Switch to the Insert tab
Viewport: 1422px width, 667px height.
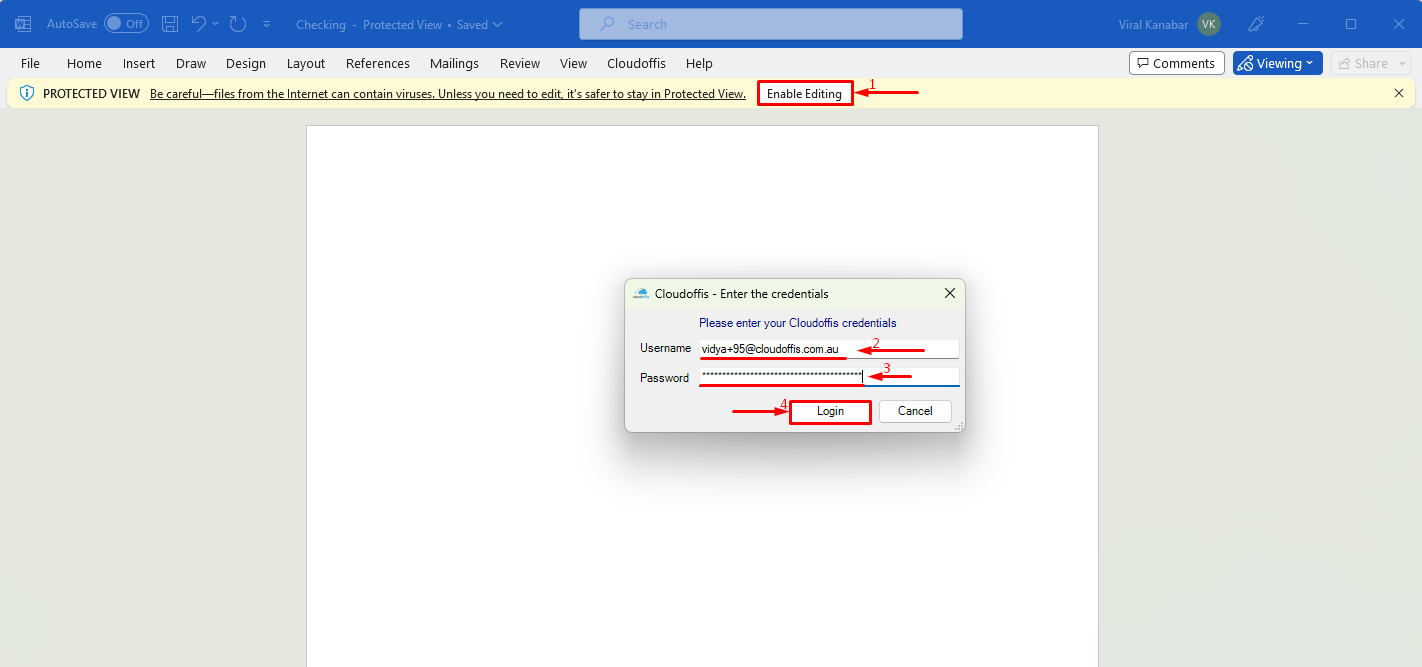pyautogui.click(x=139, y=63)
